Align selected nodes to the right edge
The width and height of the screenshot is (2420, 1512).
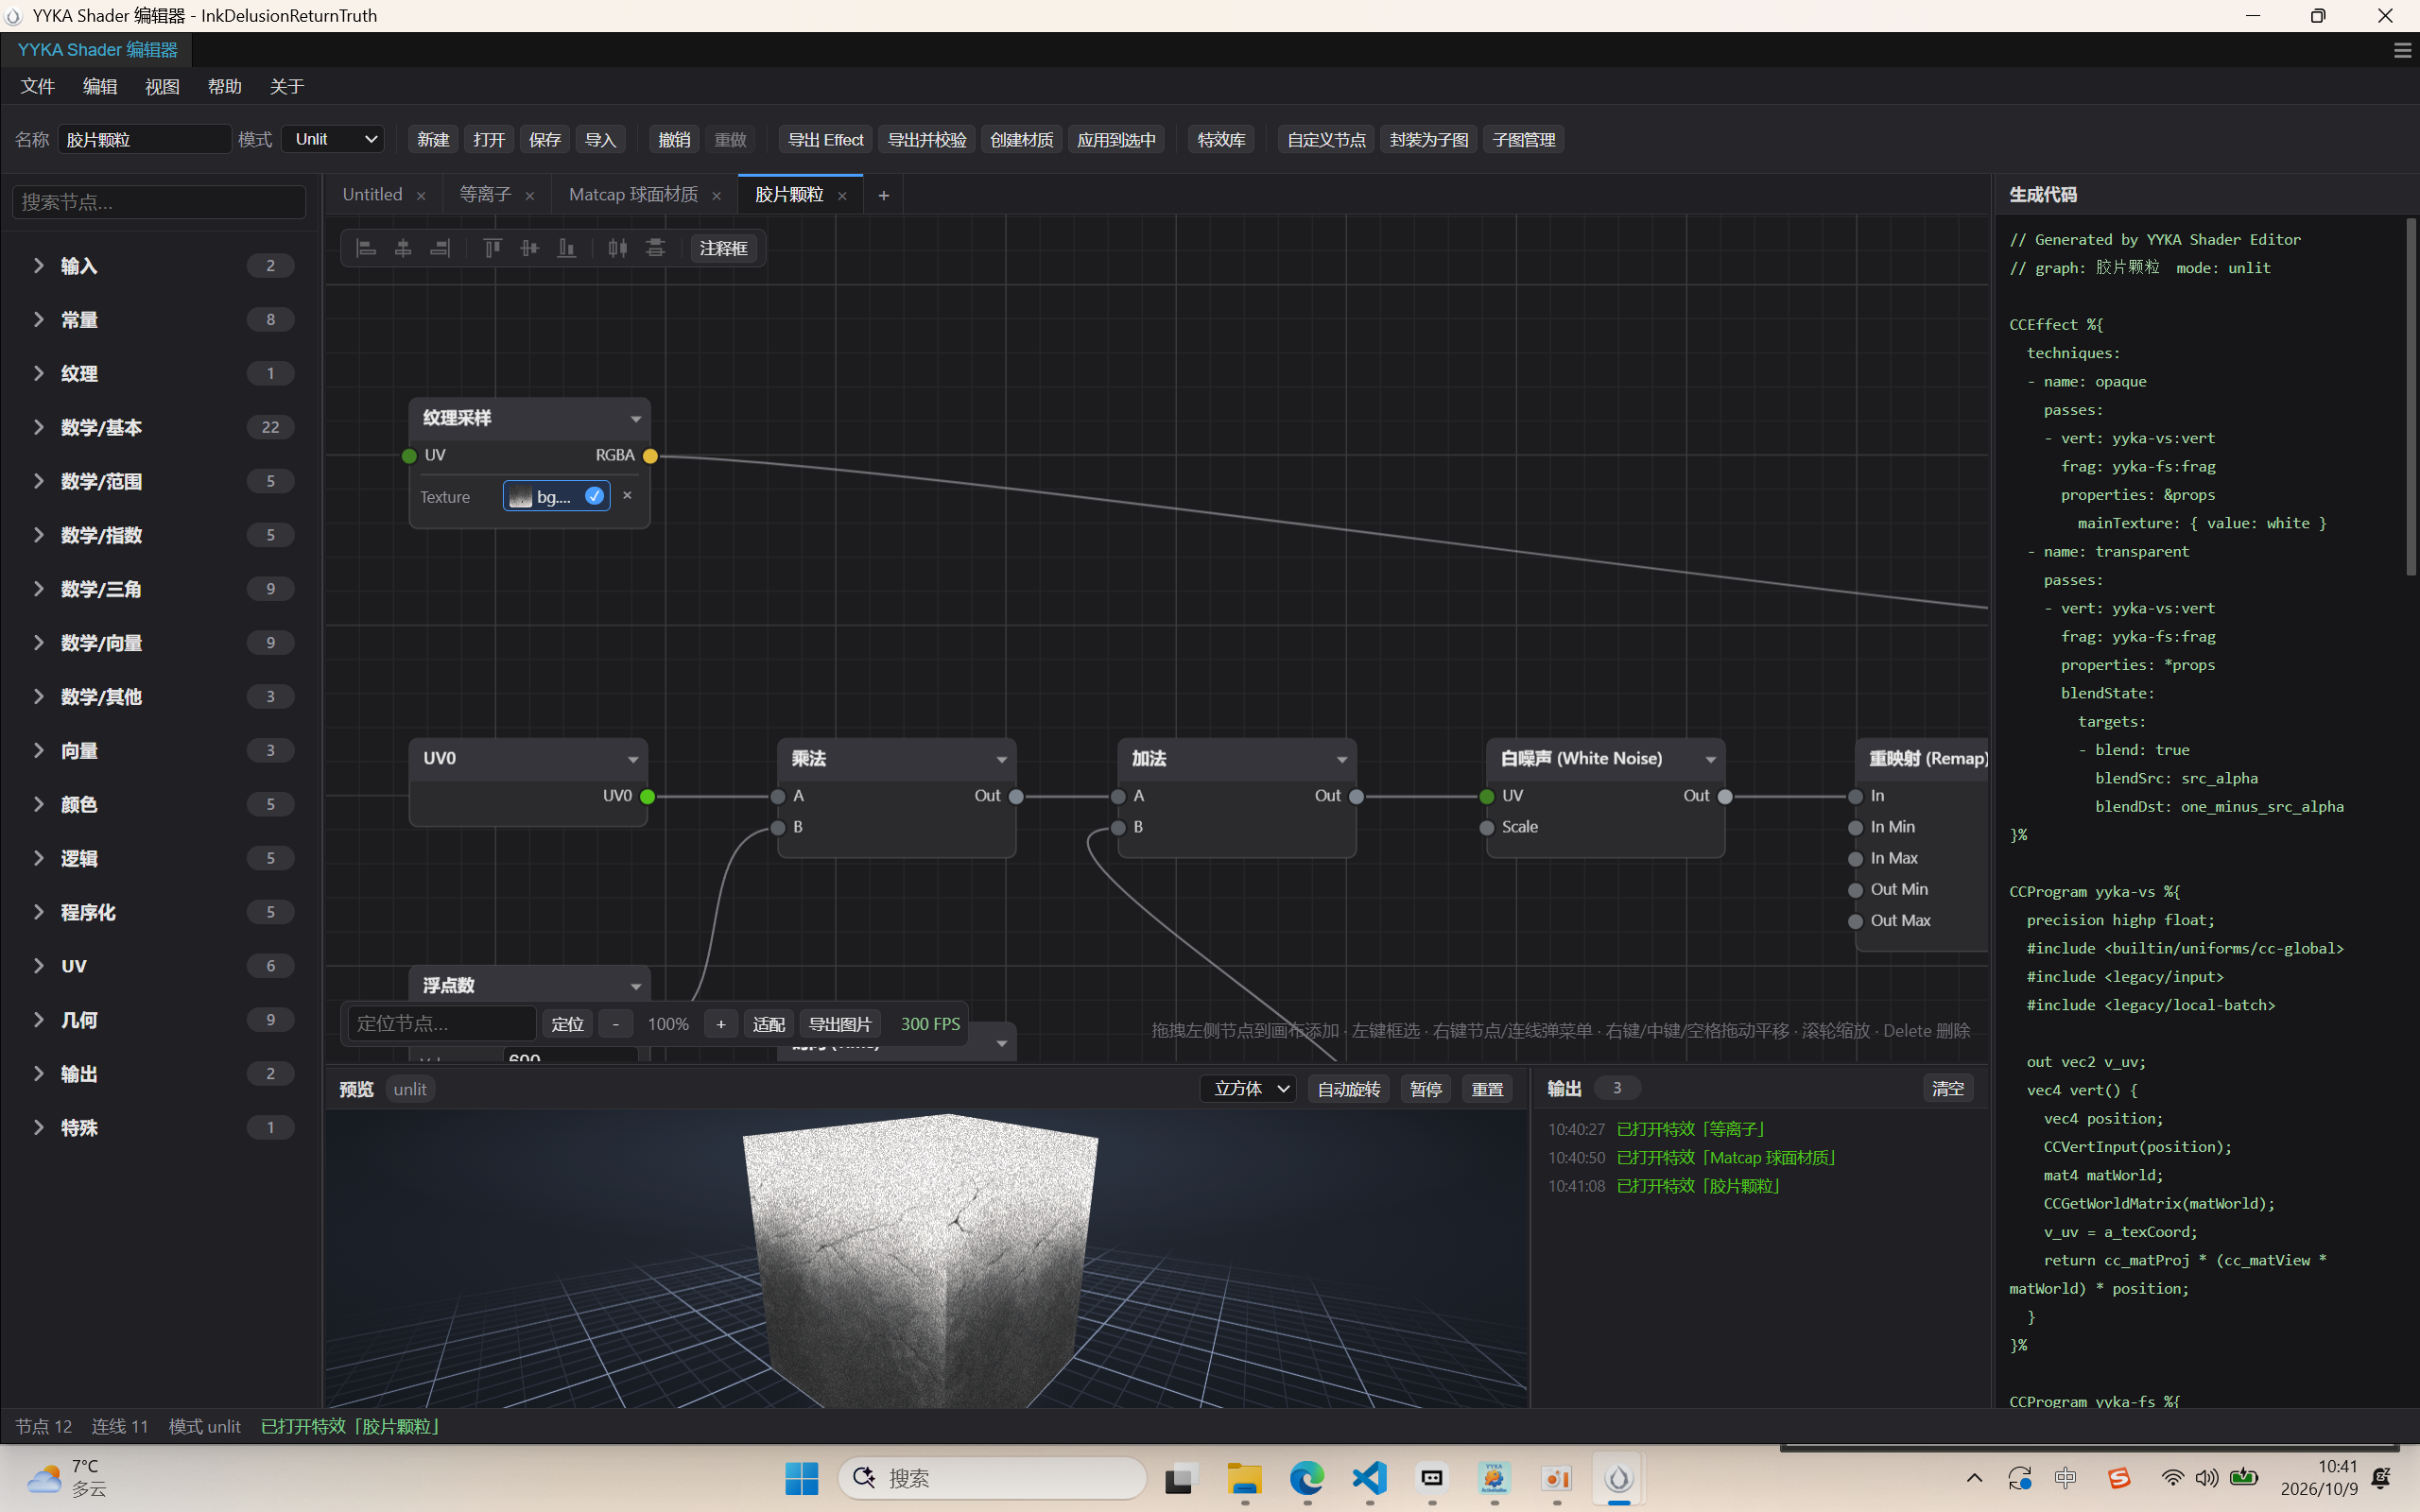pyautogui.click(x=440, y=248)
